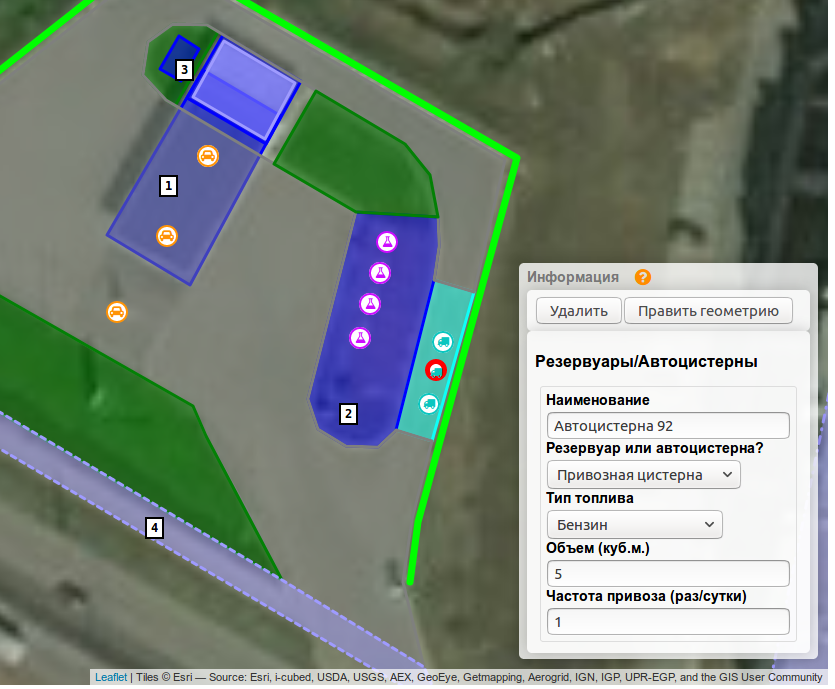Screen dimensions: 835x689
Task: Select the red highlighted tanker truck marker
Action: (435, 370)
